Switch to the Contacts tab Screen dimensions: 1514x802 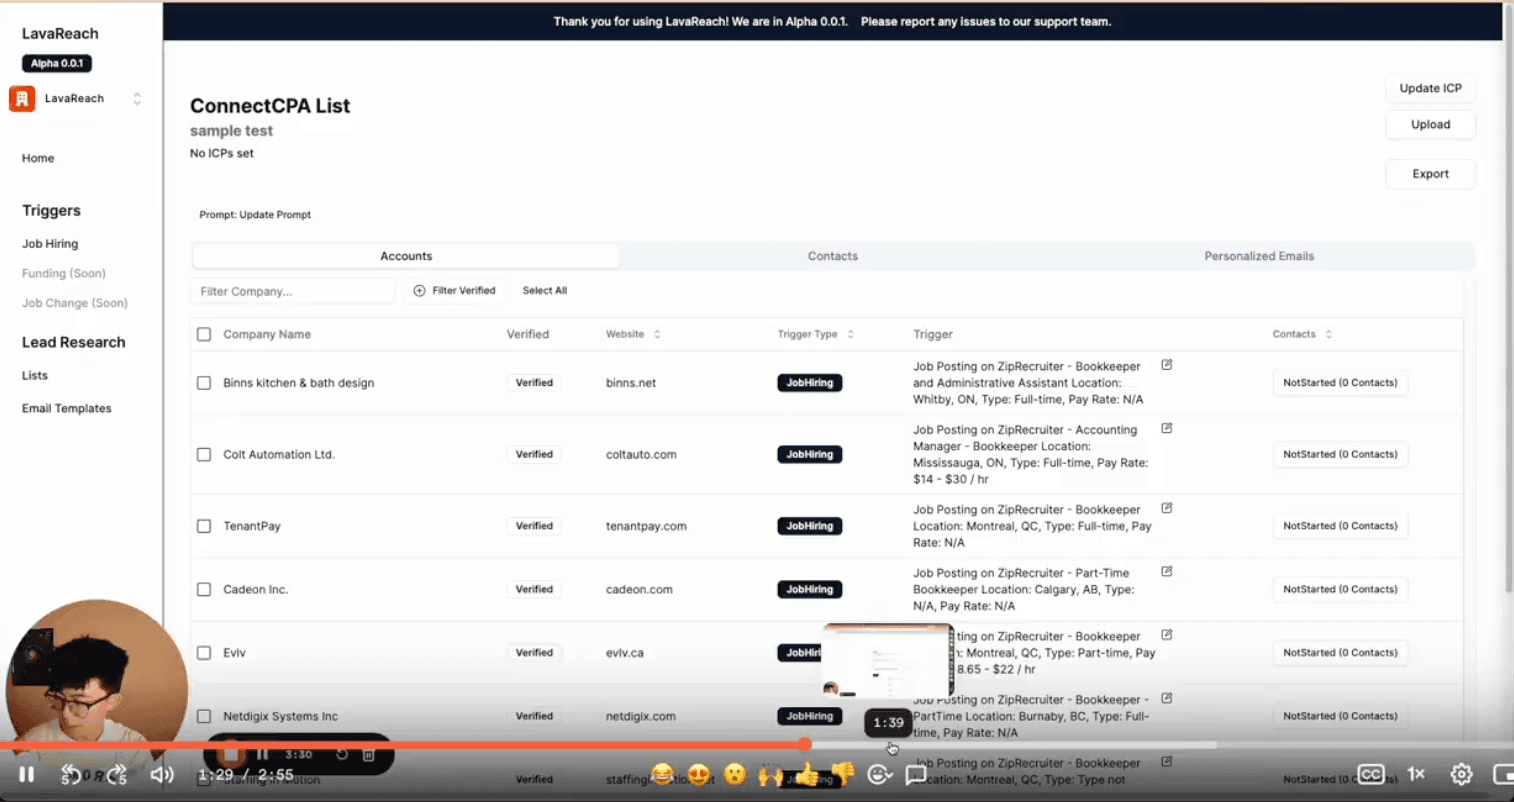click(832, 256)
